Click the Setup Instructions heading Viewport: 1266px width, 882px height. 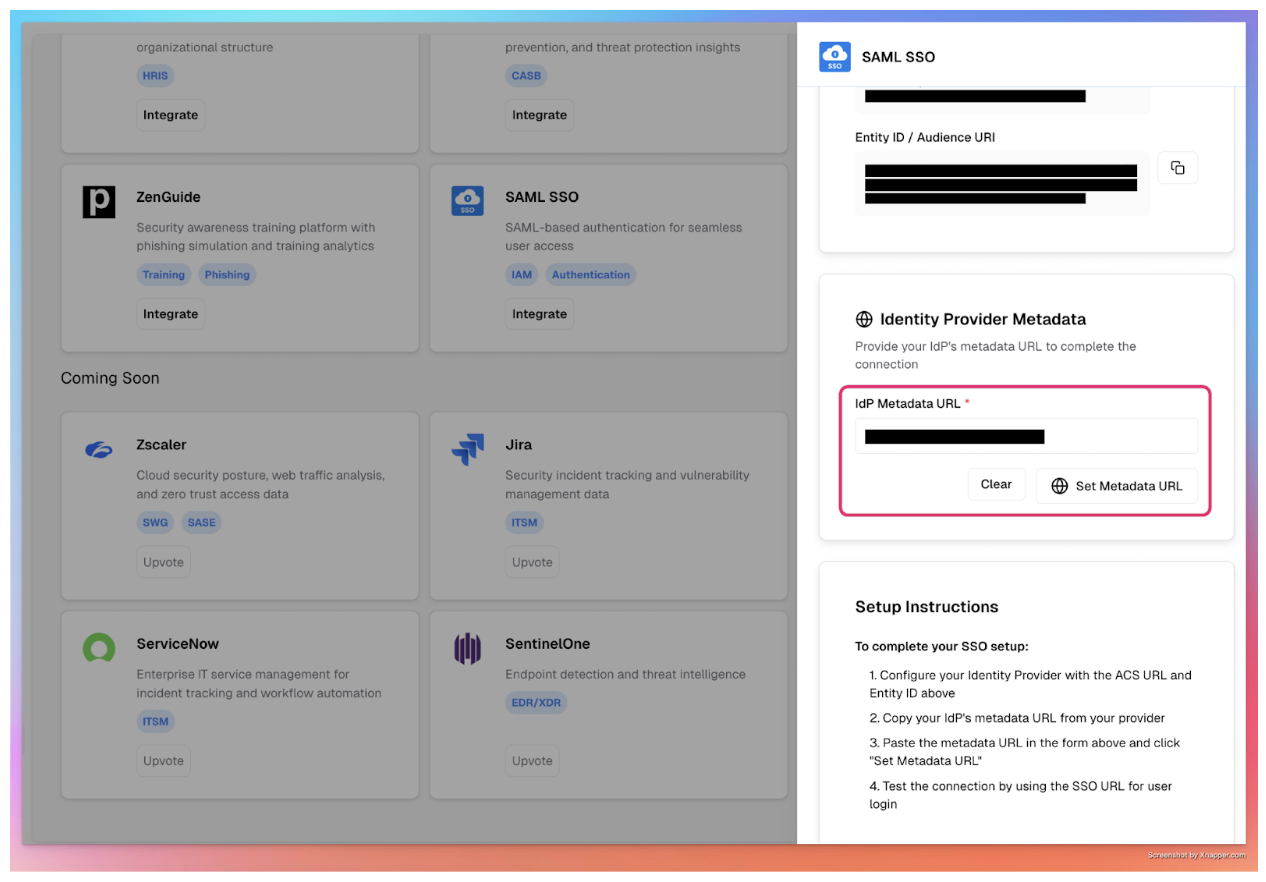pyautogui.click(x=927, y=607)
